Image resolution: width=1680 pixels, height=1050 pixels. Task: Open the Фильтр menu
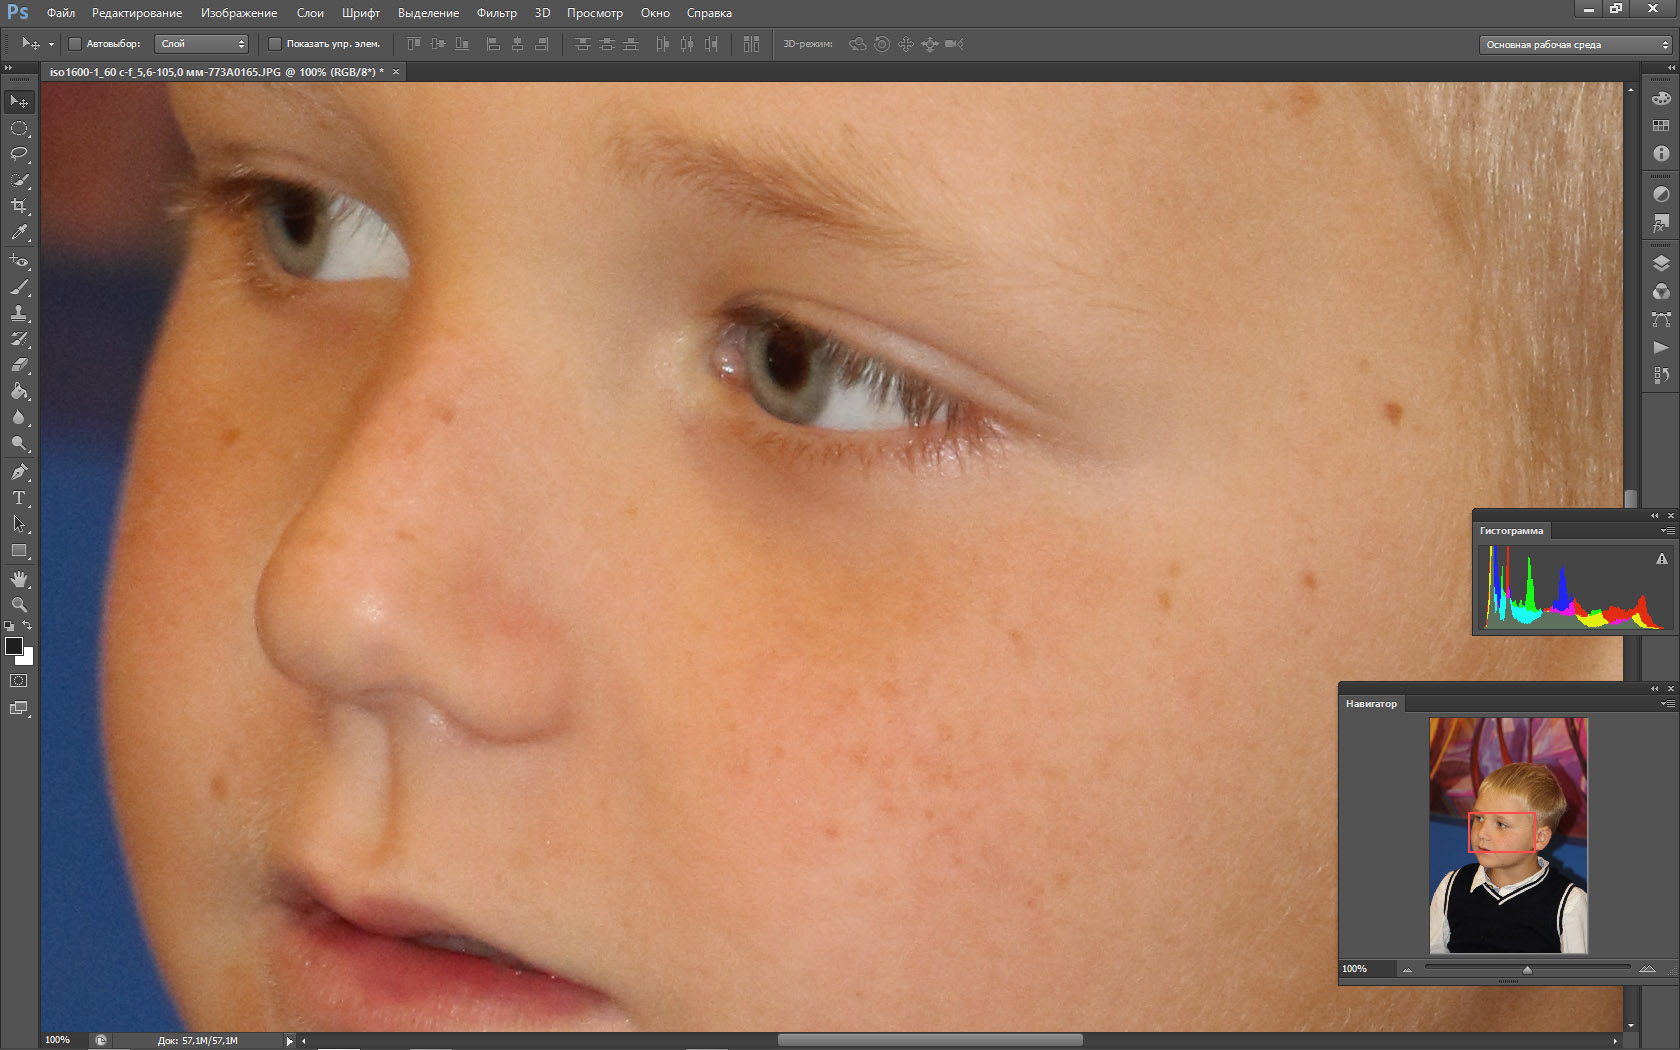(496, 13)
